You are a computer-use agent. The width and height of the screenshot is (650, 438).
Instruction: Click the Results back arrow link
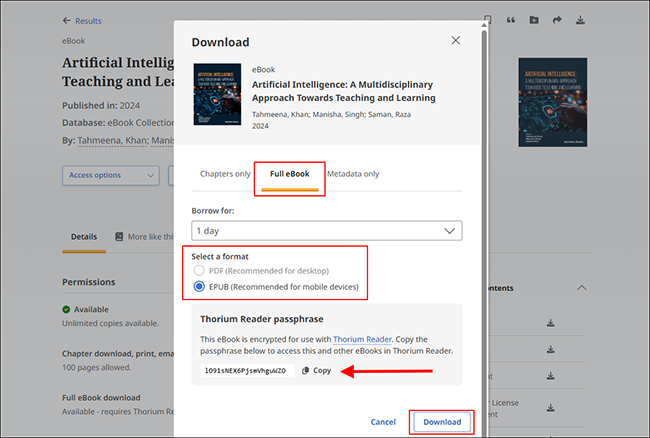[x=82, y=21]
